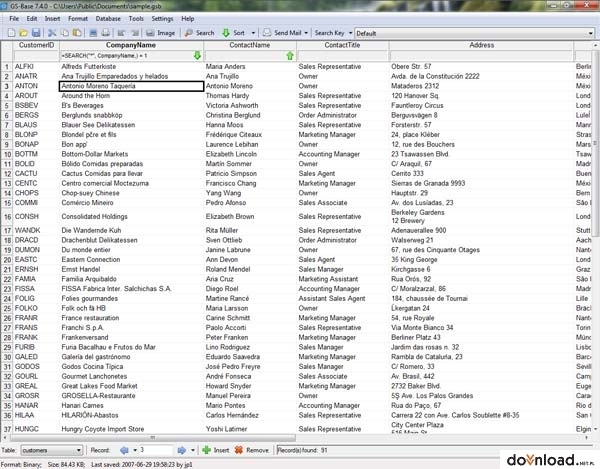
Task: Cut selection with the scissors icon
Action: coord(52,33)
